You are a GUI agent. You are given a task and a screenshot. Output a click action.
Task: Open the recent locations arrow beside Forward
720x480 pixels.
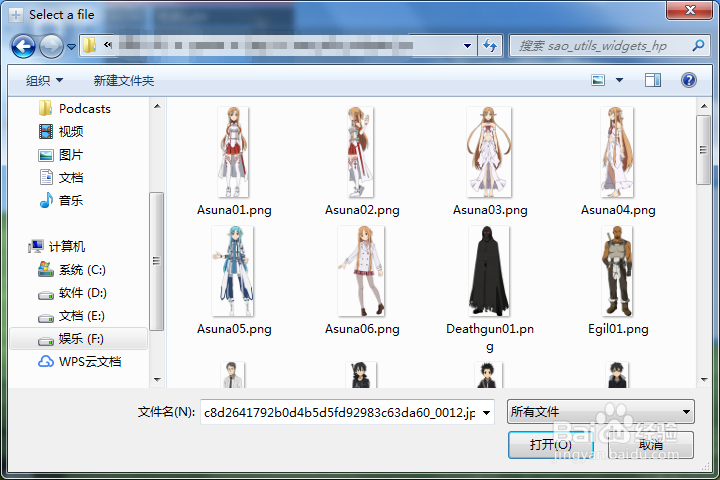(72, 46)
